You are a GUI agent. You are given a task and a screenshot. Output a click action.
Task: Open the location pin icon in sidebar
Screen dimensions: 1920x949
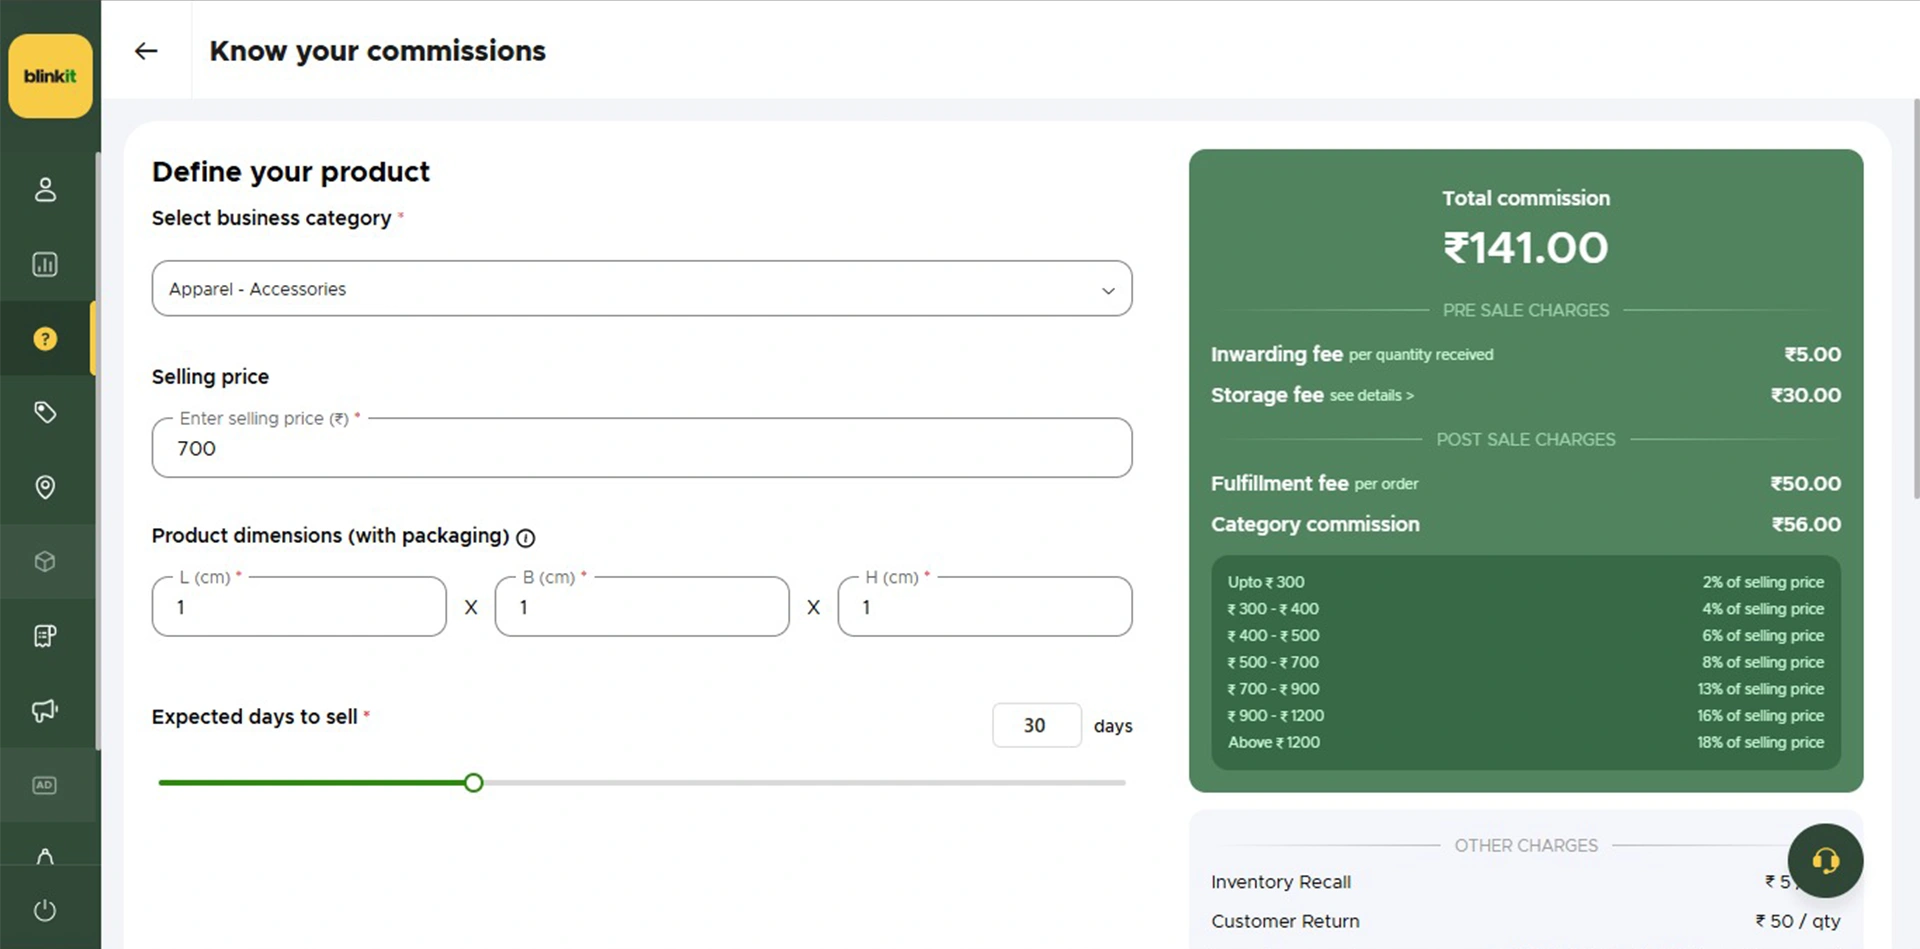[45, 487]
